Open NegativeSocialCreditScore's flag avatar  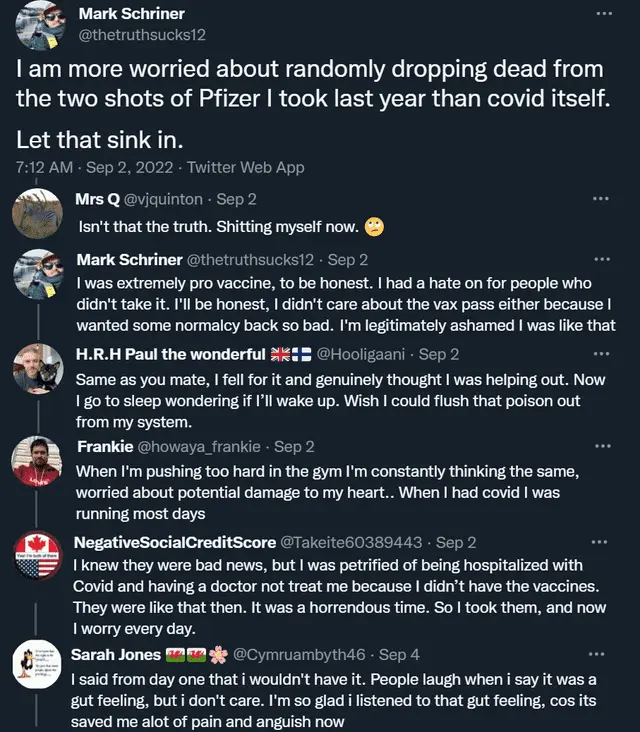pos(39,557)
